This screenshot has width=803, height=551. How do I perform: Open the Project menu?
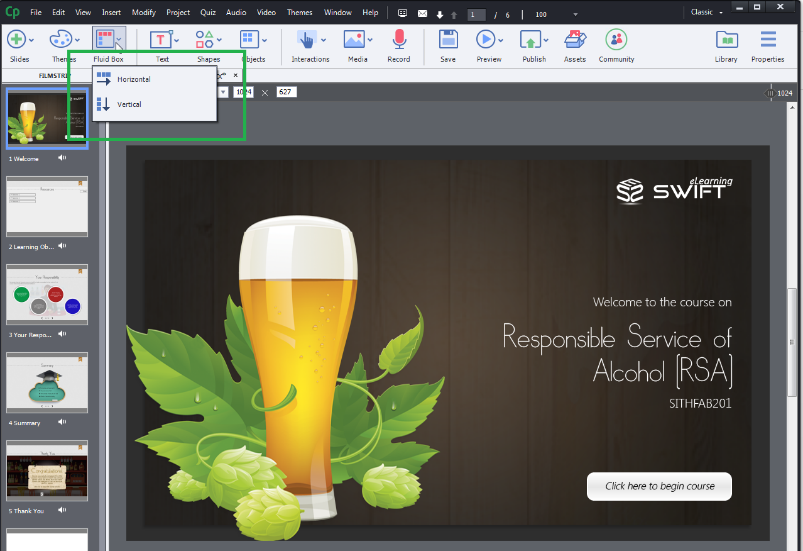(178, 12)
